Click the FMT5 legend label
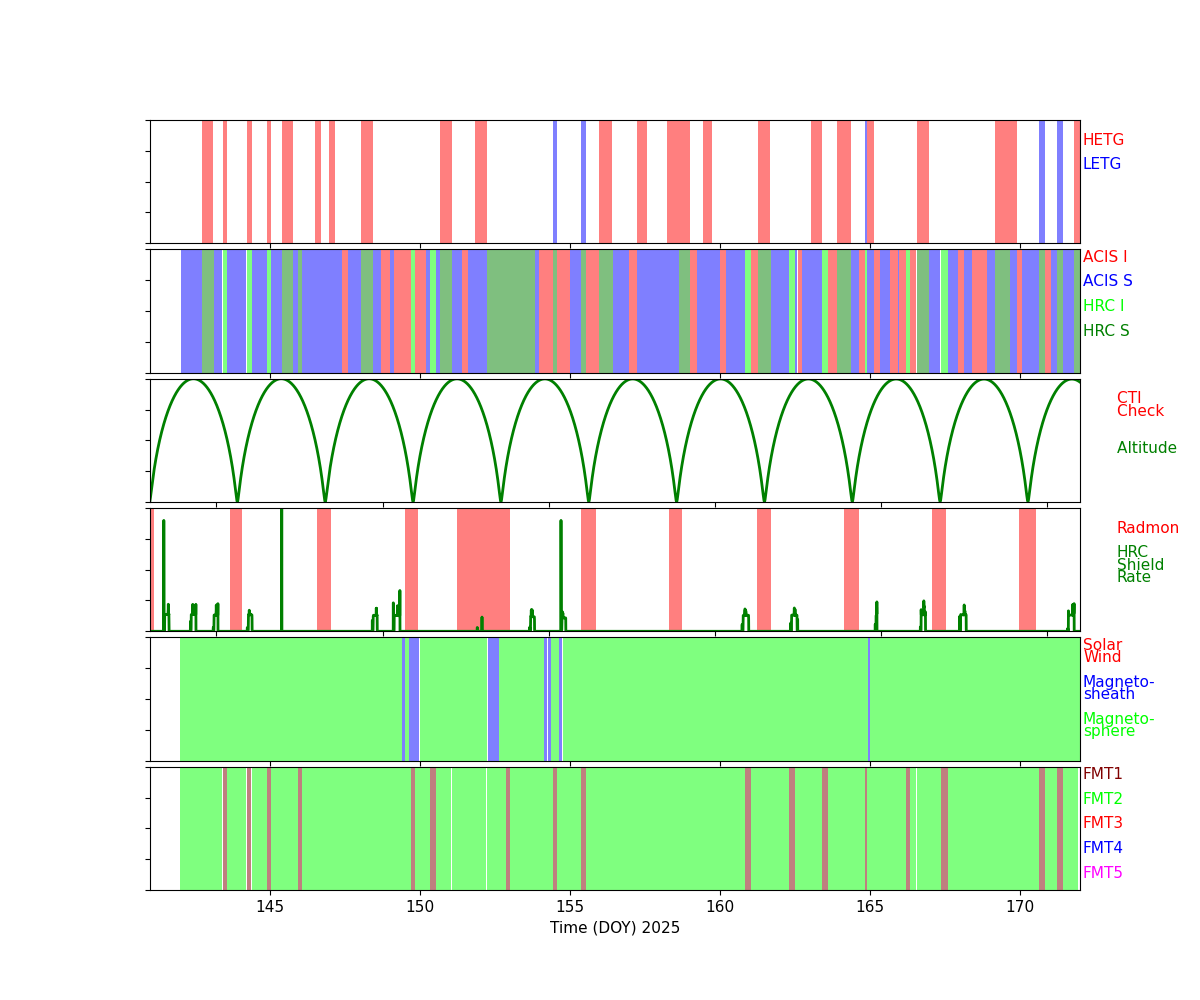Viewport: 1200px width, 1000px height. [x=1103, y=873]
